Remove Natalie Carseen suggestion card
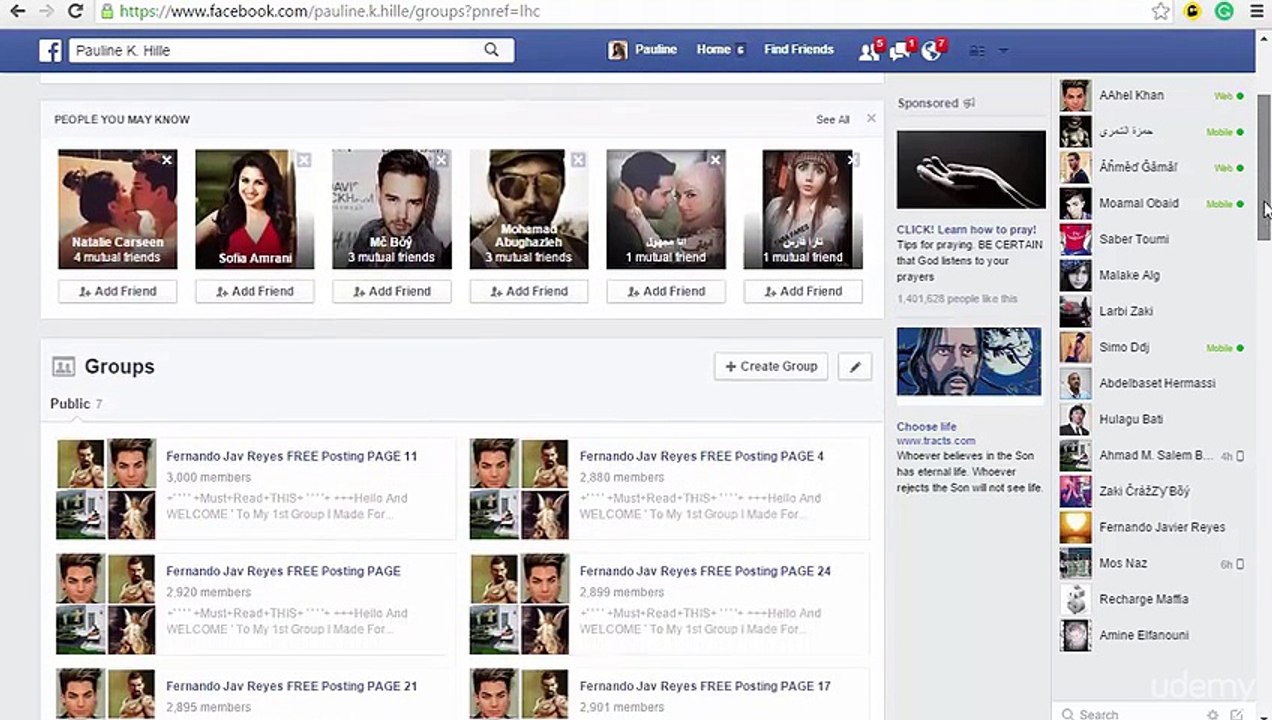Viewport: 1272px width, 720px height. pos(167,160)
